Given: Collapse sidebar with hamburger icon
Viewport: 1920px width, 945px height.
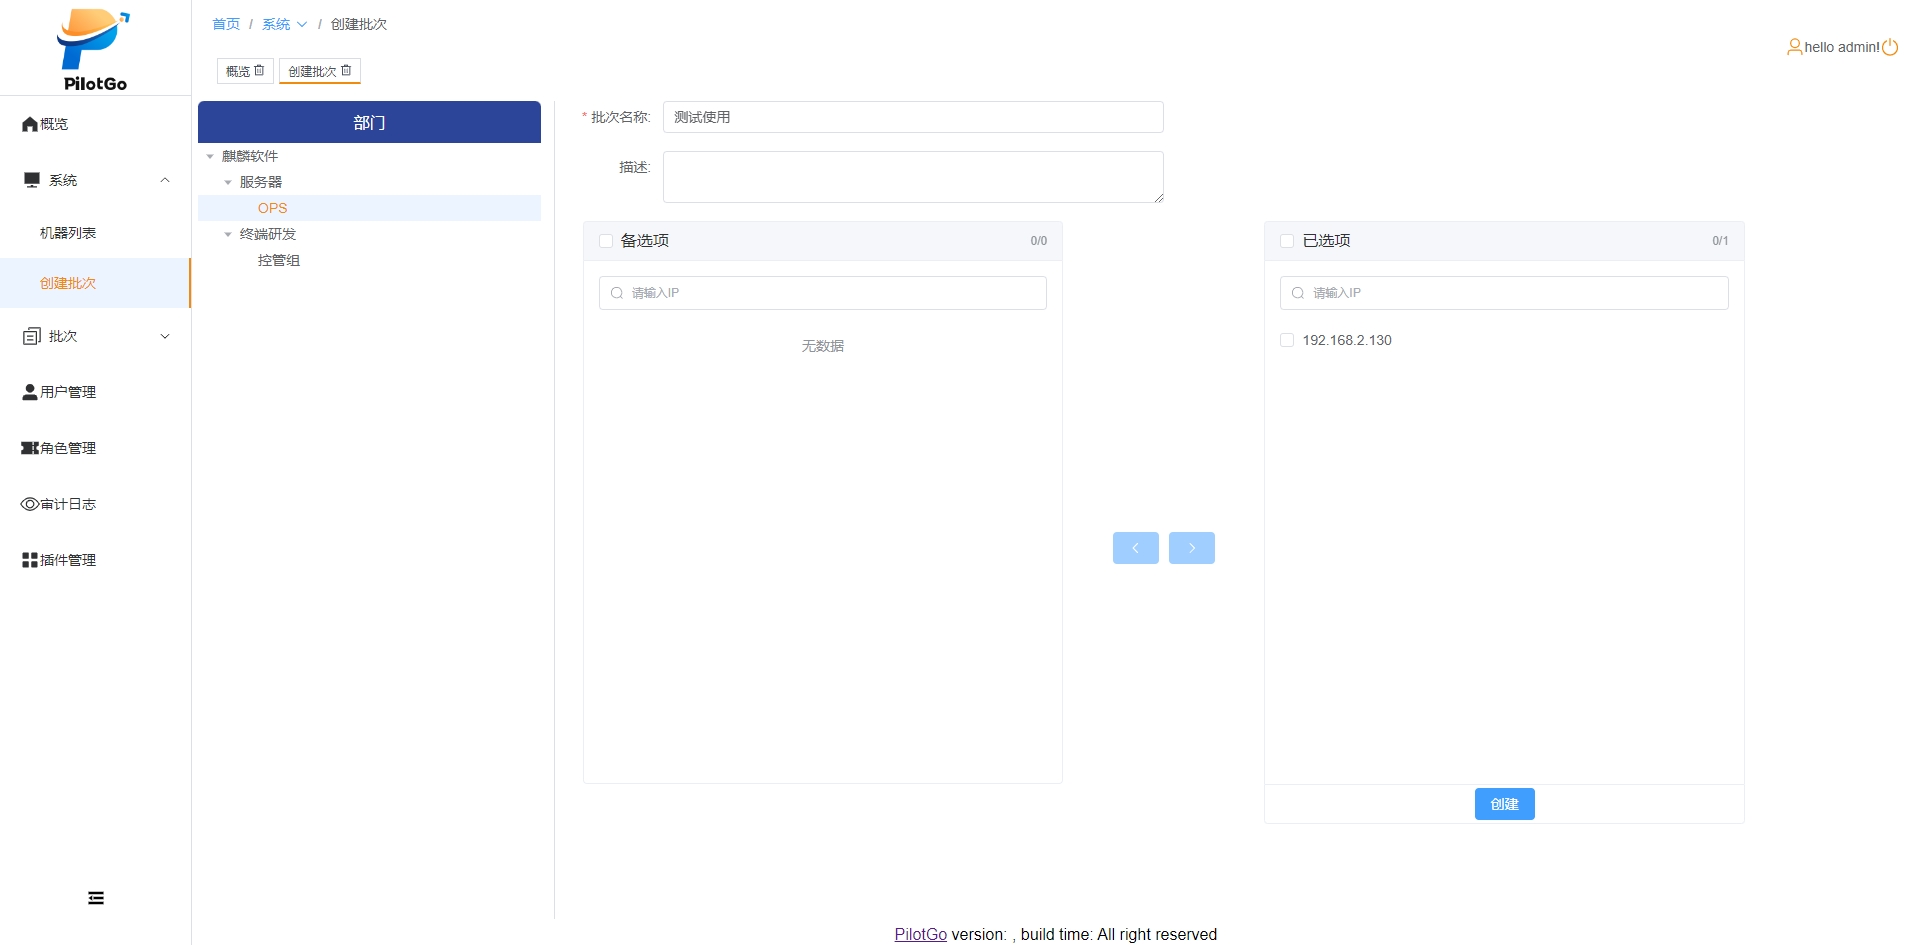Looking at the screenshot, I should pos(96,898).
